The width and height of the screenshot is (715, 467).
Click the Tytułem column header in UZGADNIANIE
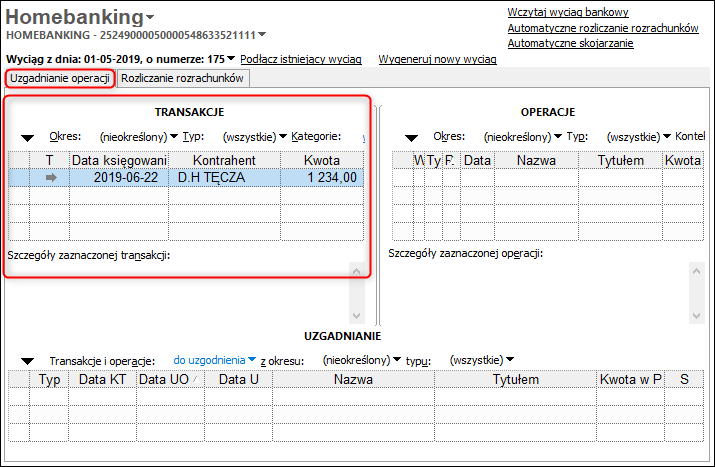515,379
